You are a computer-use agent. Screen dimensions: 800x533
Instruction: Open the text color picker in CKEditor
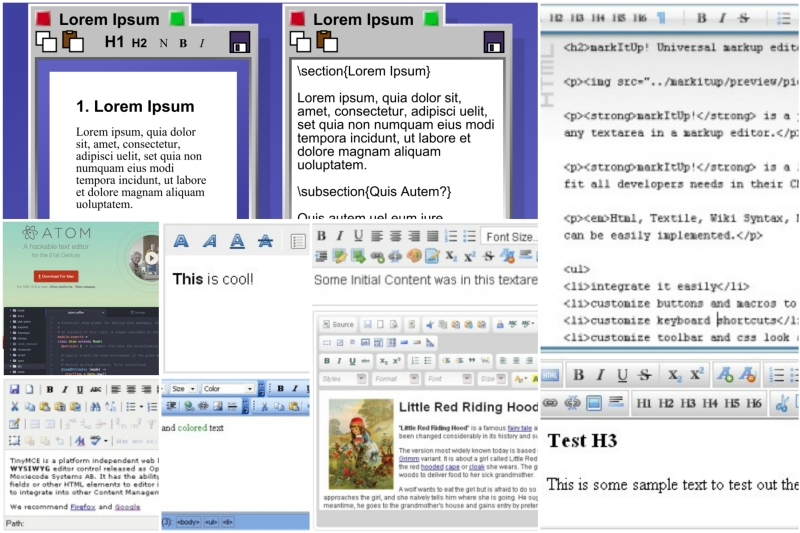[x=519, y=379]
